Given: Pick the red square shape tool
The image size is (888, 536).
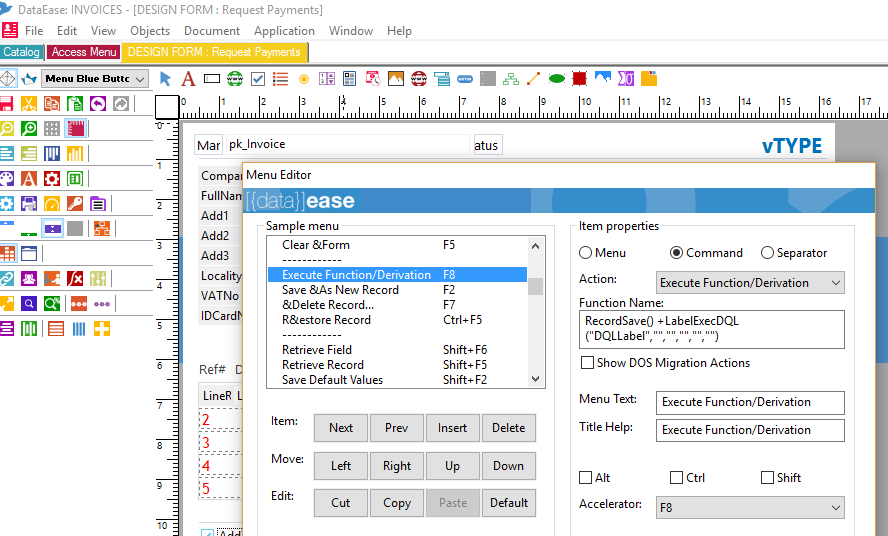Looking at the screenshot, I should point(579,79).
